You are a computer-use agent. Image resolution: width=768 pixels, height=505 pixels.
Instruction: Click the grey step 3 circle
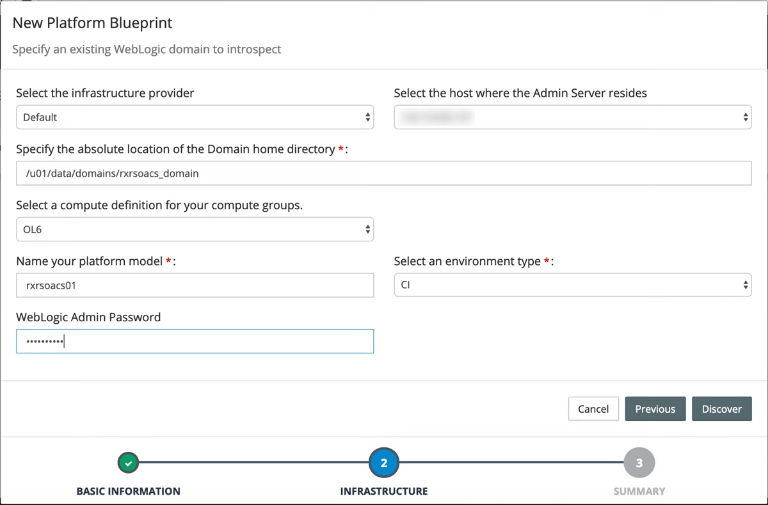639,462
